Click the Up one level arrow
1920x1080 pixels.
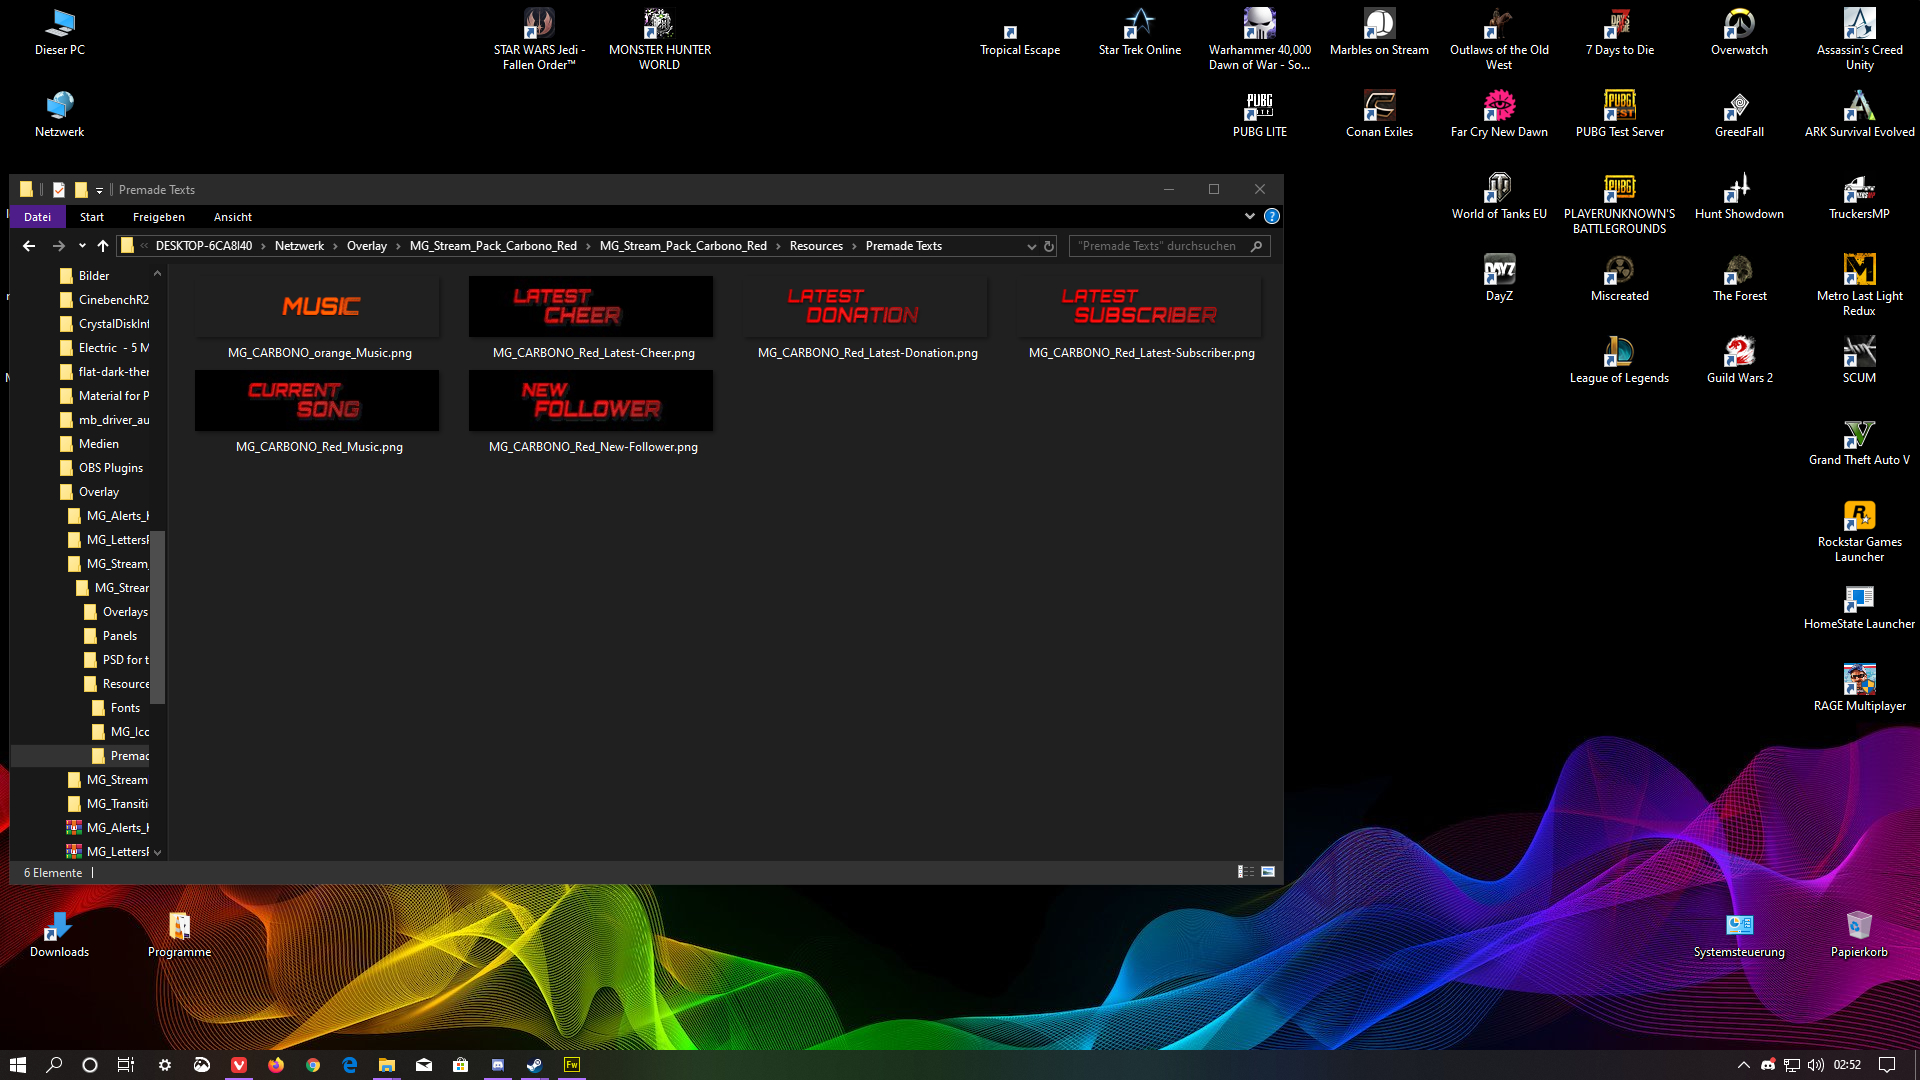pos(103,246)
